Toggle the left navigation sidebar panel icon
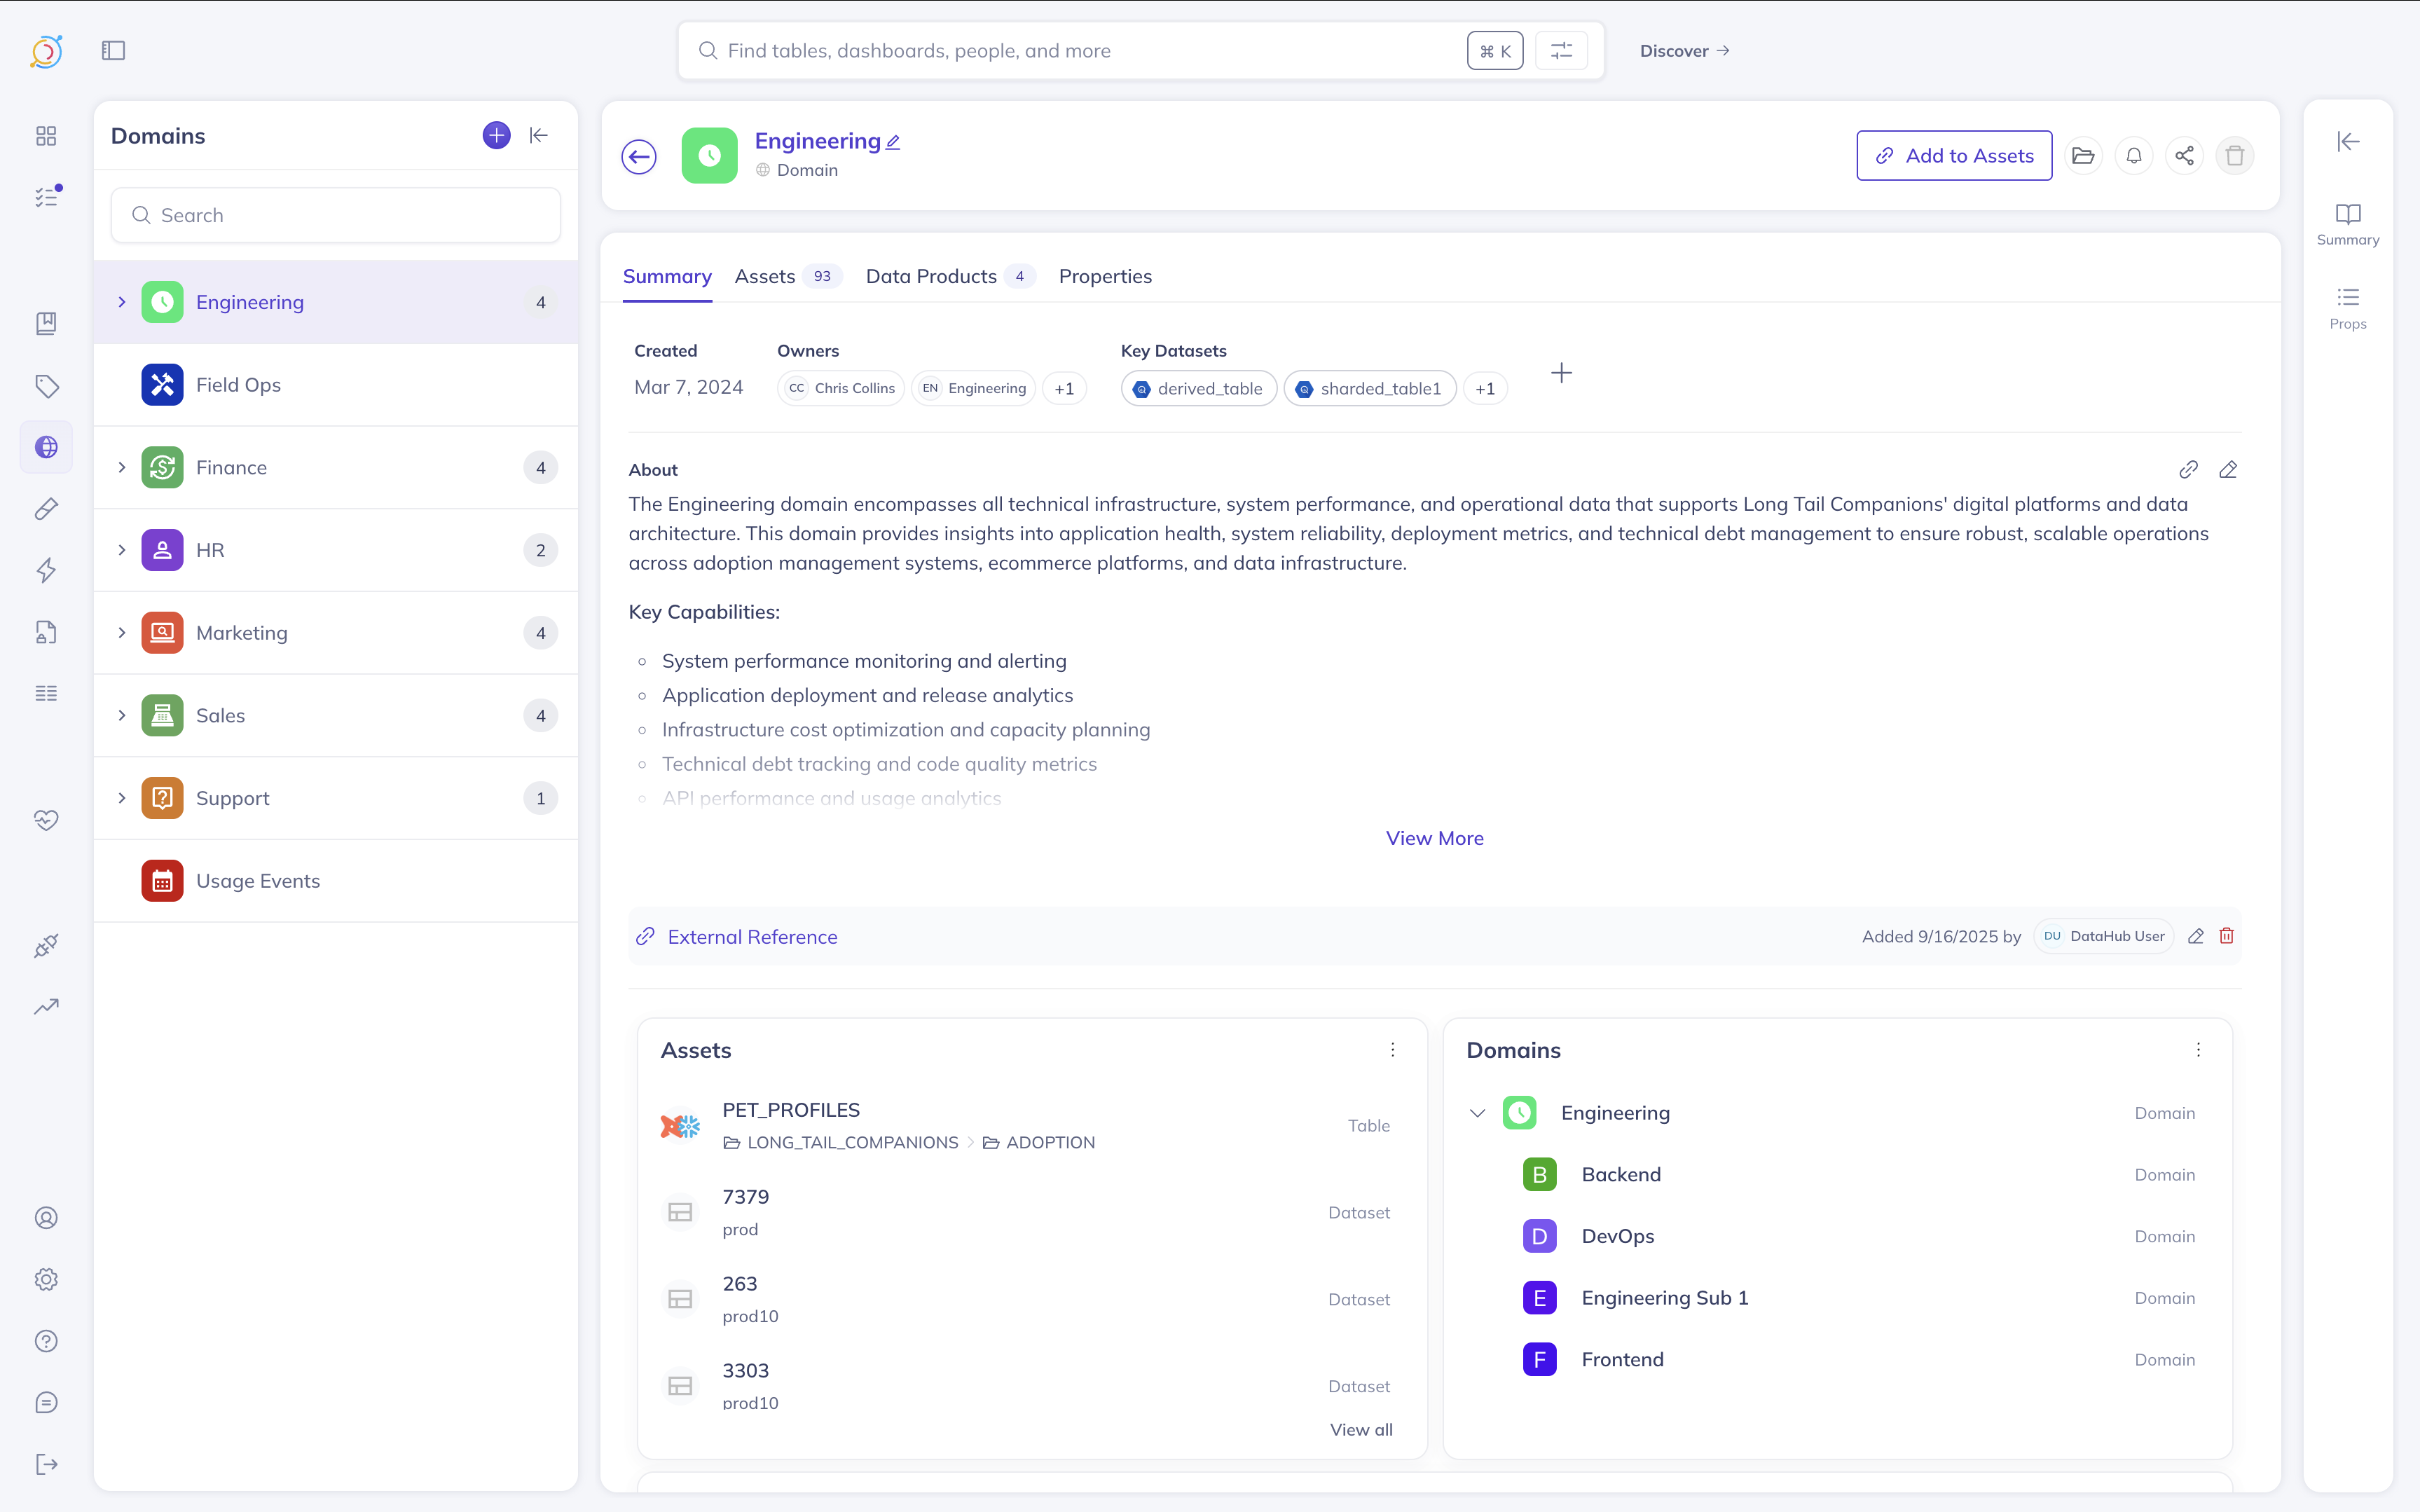2420x1512 pixels. tap(113, 51)
